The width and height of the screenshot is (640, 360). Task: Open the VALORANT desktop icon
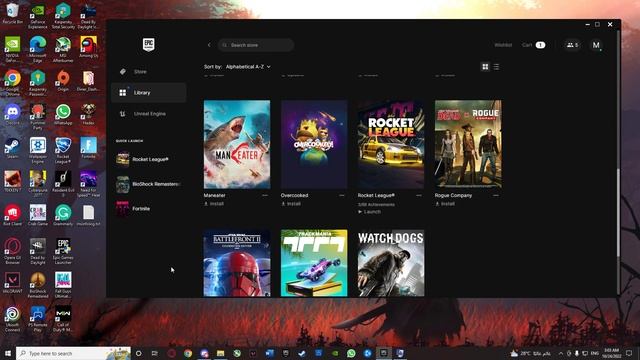click(x=13, y=283)
